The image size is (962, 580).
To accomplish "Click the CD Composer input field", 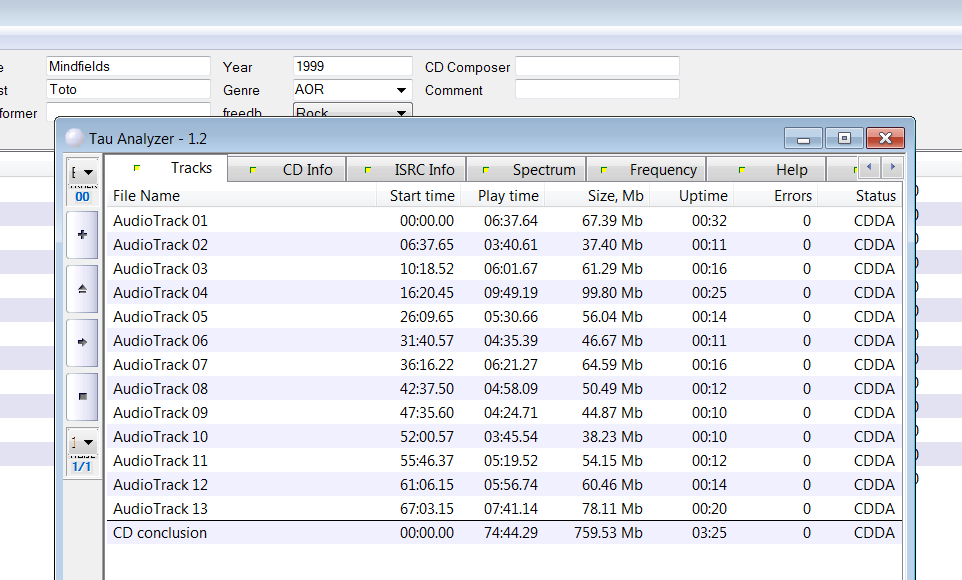I will [597, 66].
